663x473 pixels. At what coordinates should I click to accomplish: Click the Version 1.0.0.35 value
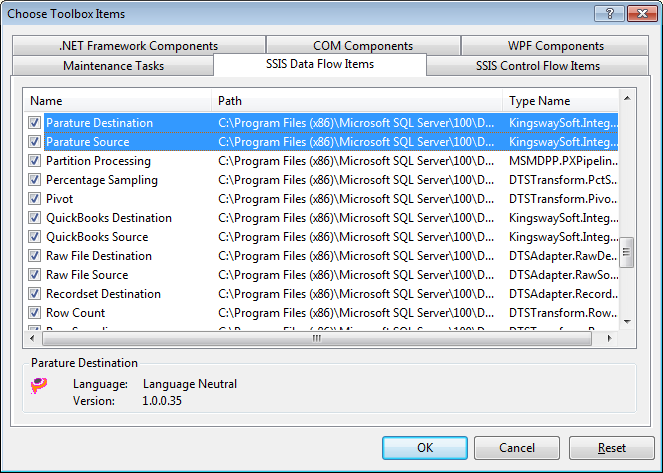pyautogui.click(x=162, y=401)
